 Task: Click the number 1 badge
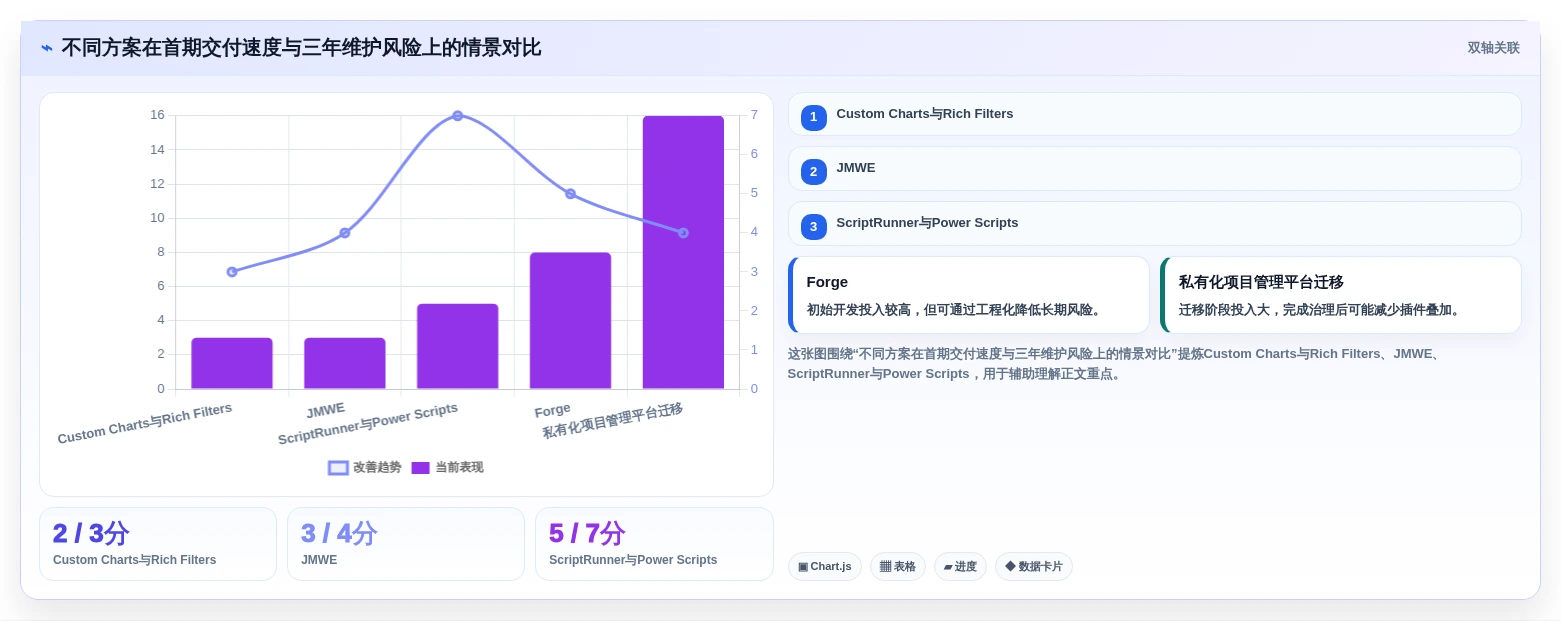(813, 117)
